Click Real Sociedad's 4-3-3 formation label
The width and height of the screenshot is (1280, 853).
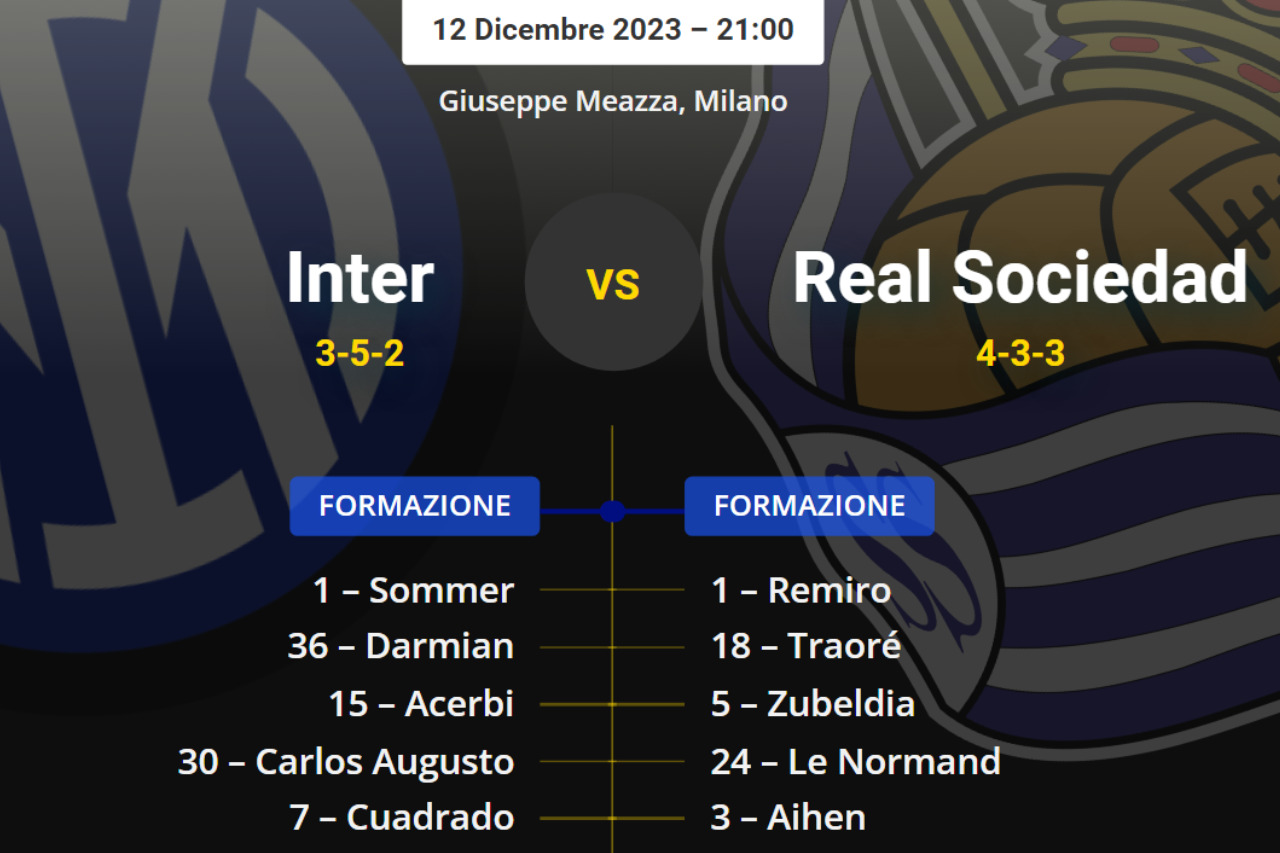pos(1020,352)
